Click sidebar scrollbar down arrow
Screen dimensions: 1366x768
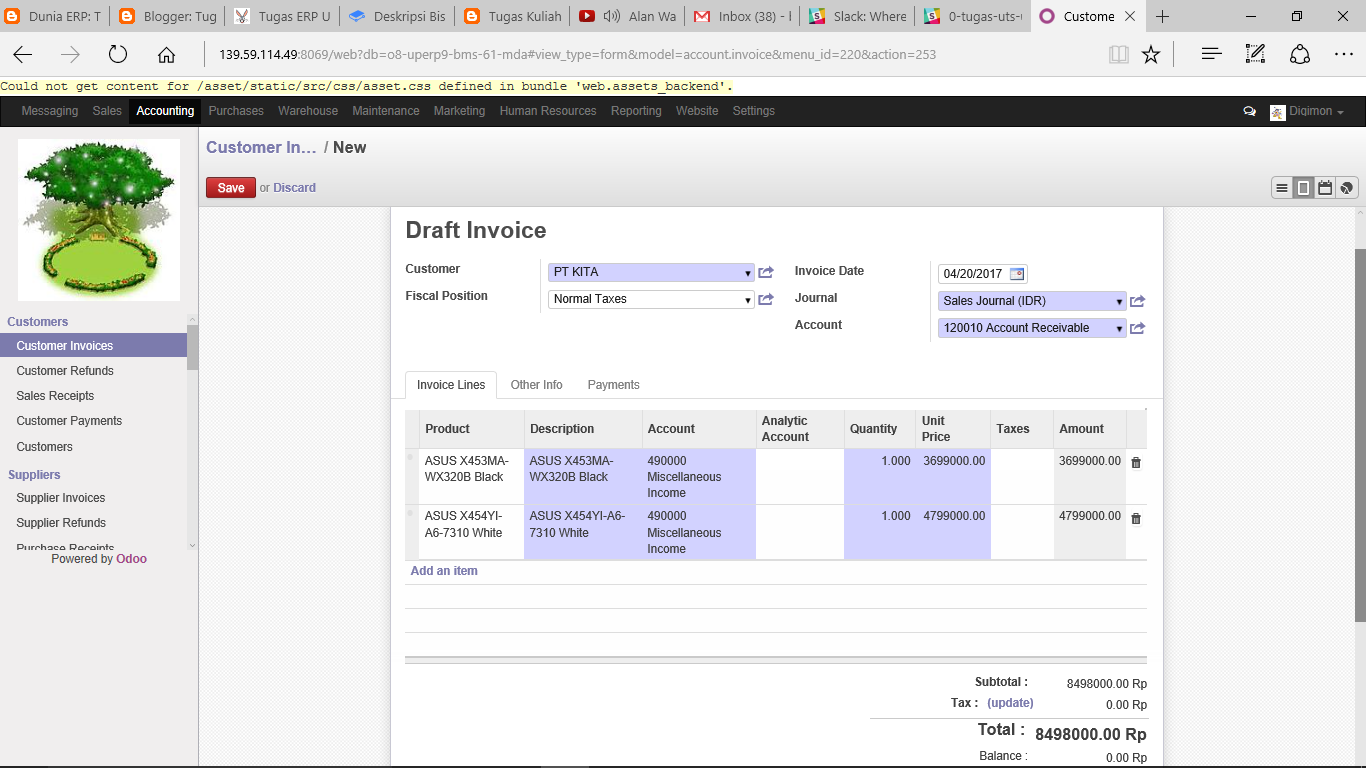[192, 545]
